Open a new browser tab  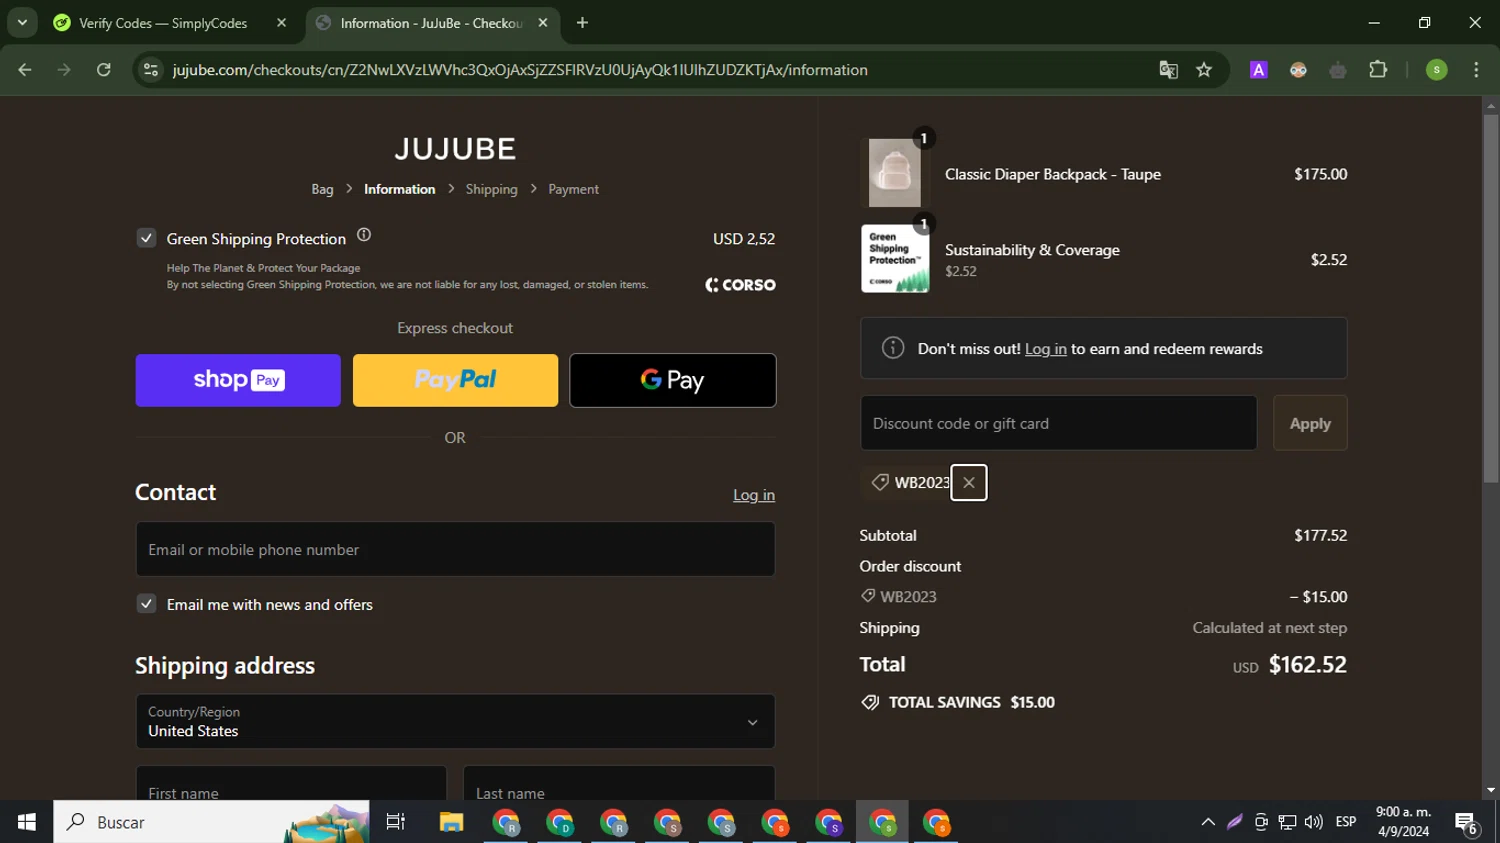[582, 23]
